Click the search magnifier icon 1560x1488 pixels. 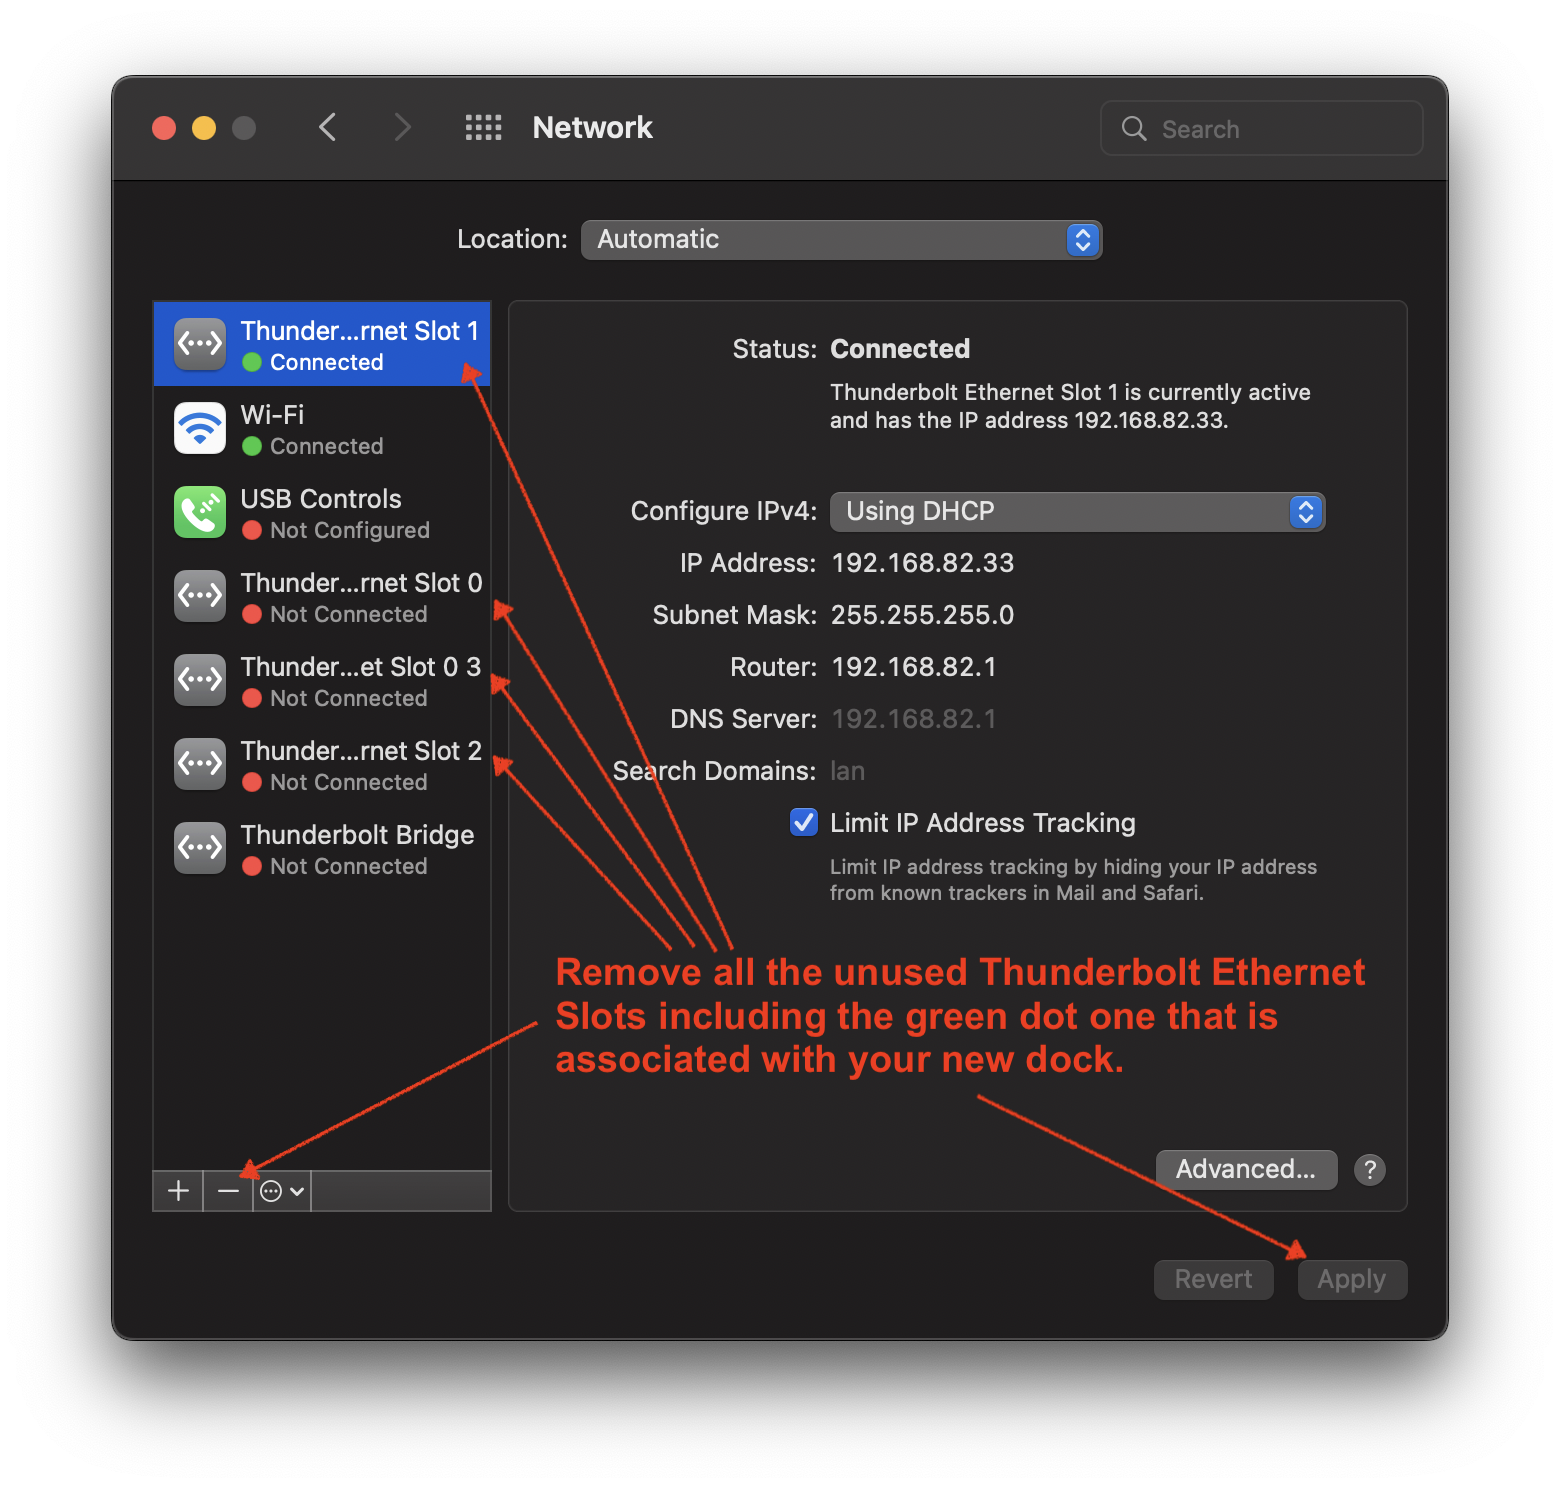click(x=1134, y=128)
